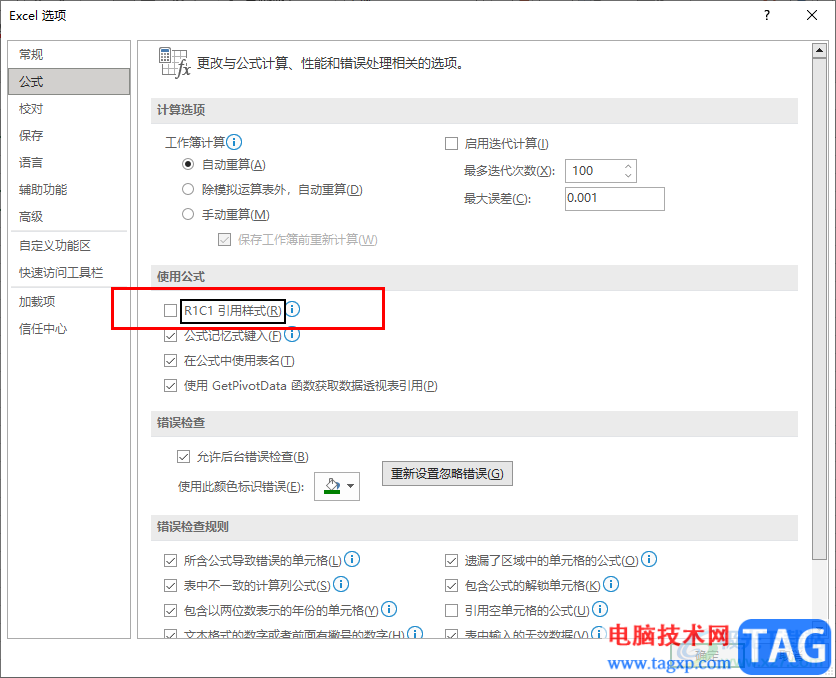This screenshot has height=678, width=836.
Task: Open the 辅助功能 options category
Action: pos(69,189)
